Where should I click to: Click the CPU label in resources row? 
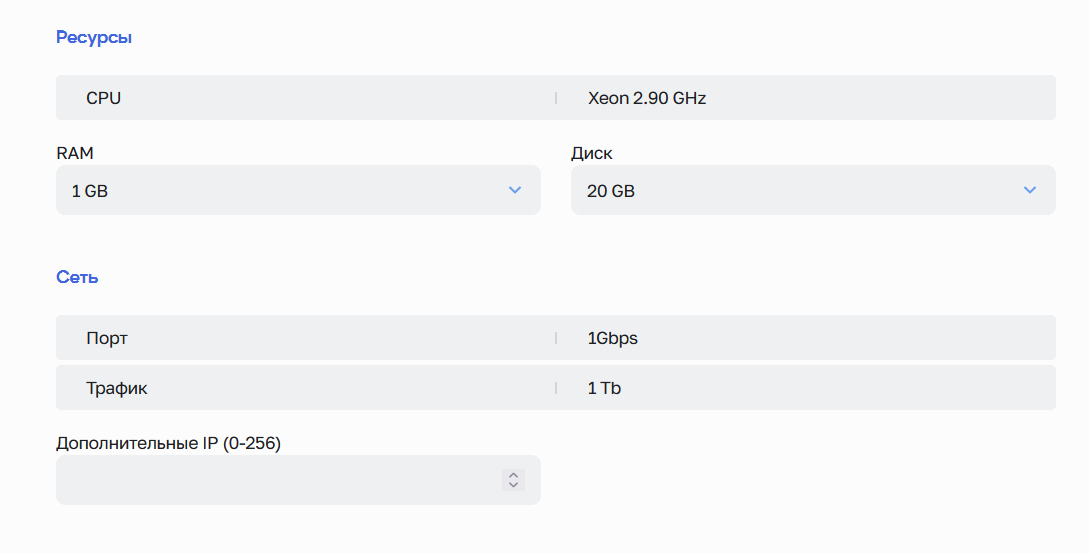click(104, 98)
